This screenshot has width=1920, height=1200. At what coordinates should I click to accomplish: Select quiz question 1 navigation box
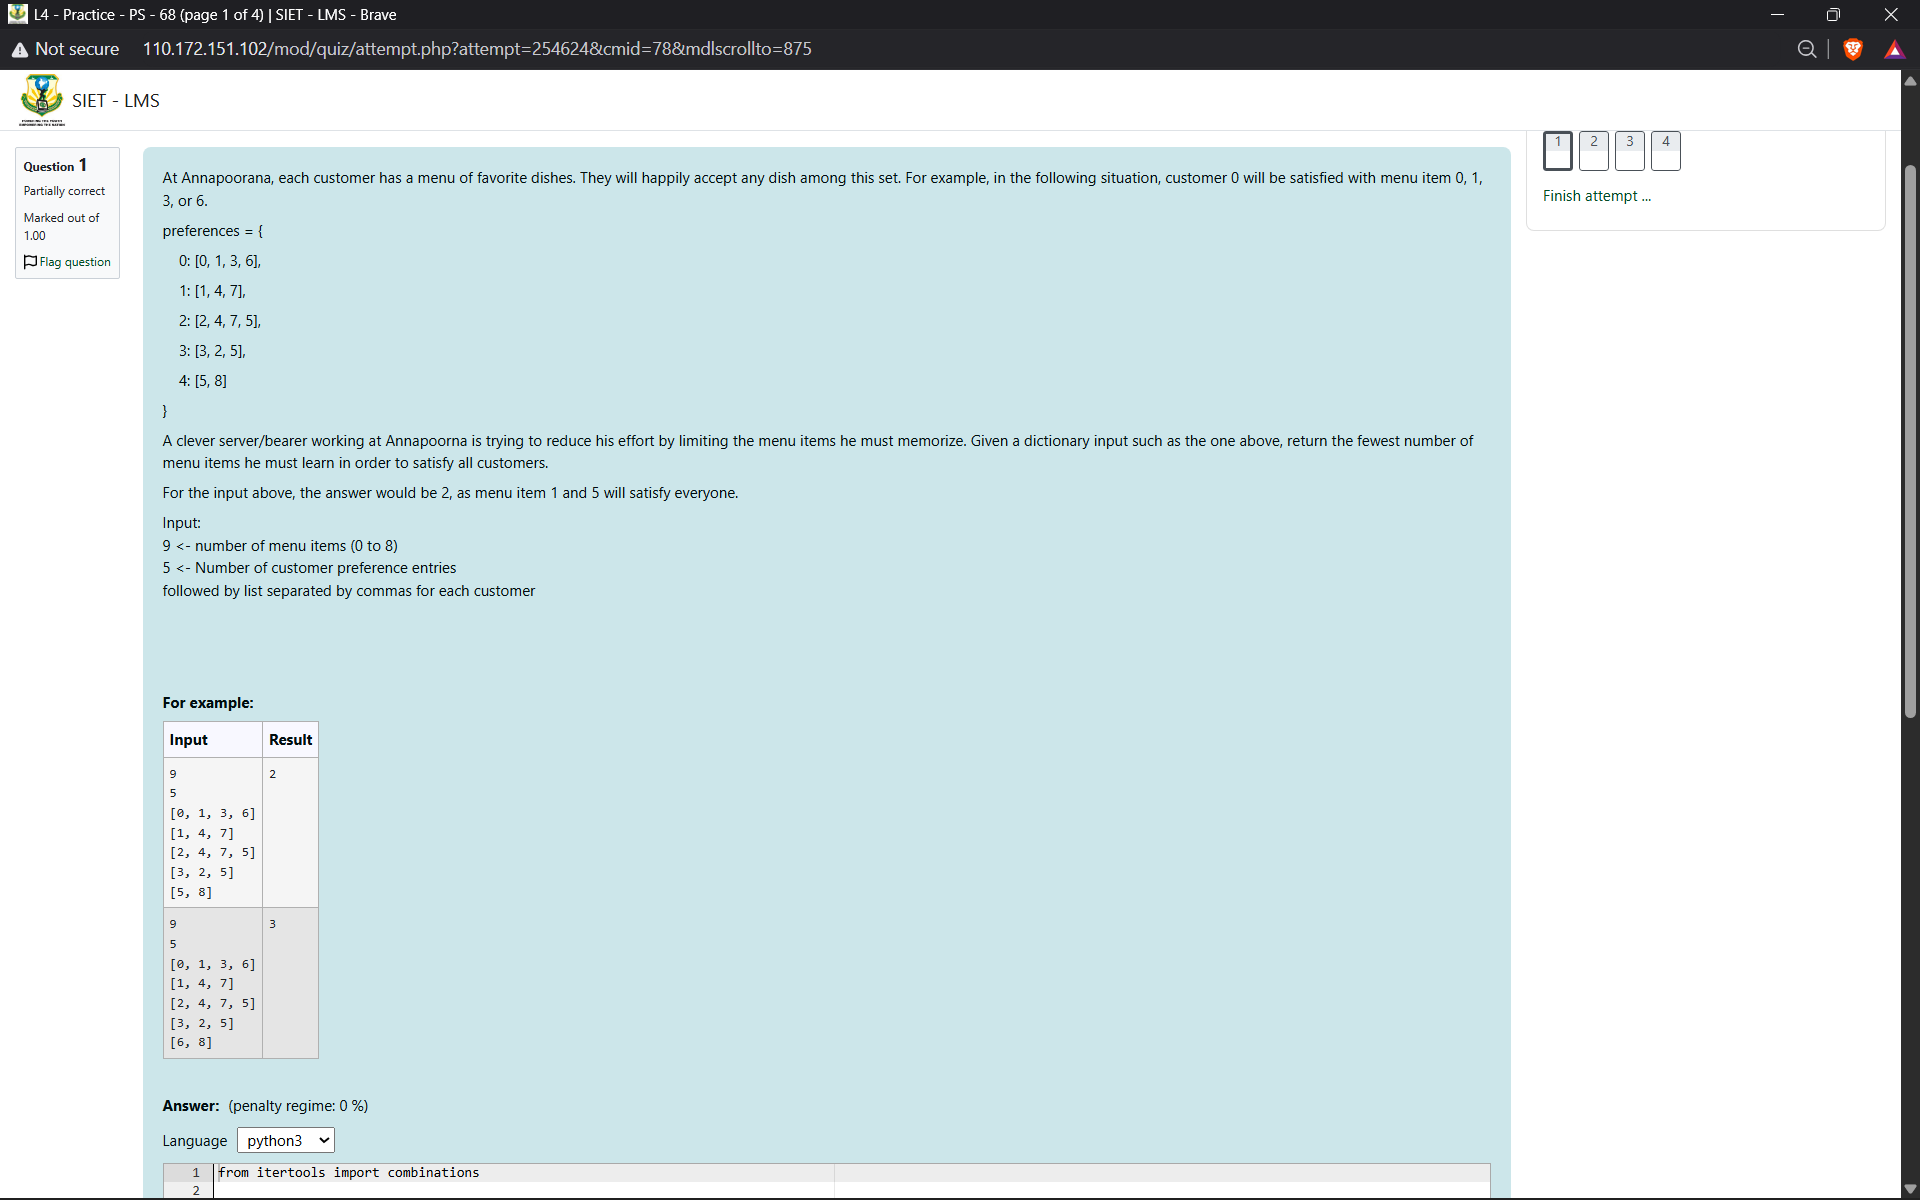click(1557, 150)
